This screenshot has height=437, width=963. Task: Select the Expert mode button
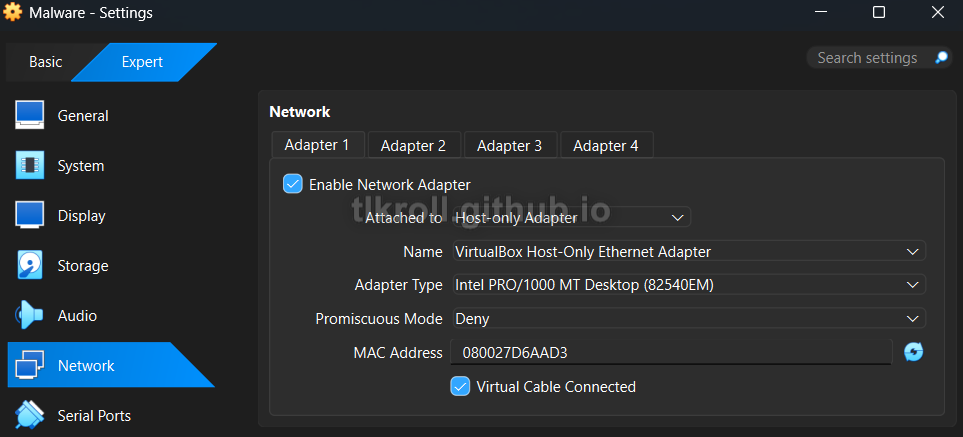coord(142,62)
